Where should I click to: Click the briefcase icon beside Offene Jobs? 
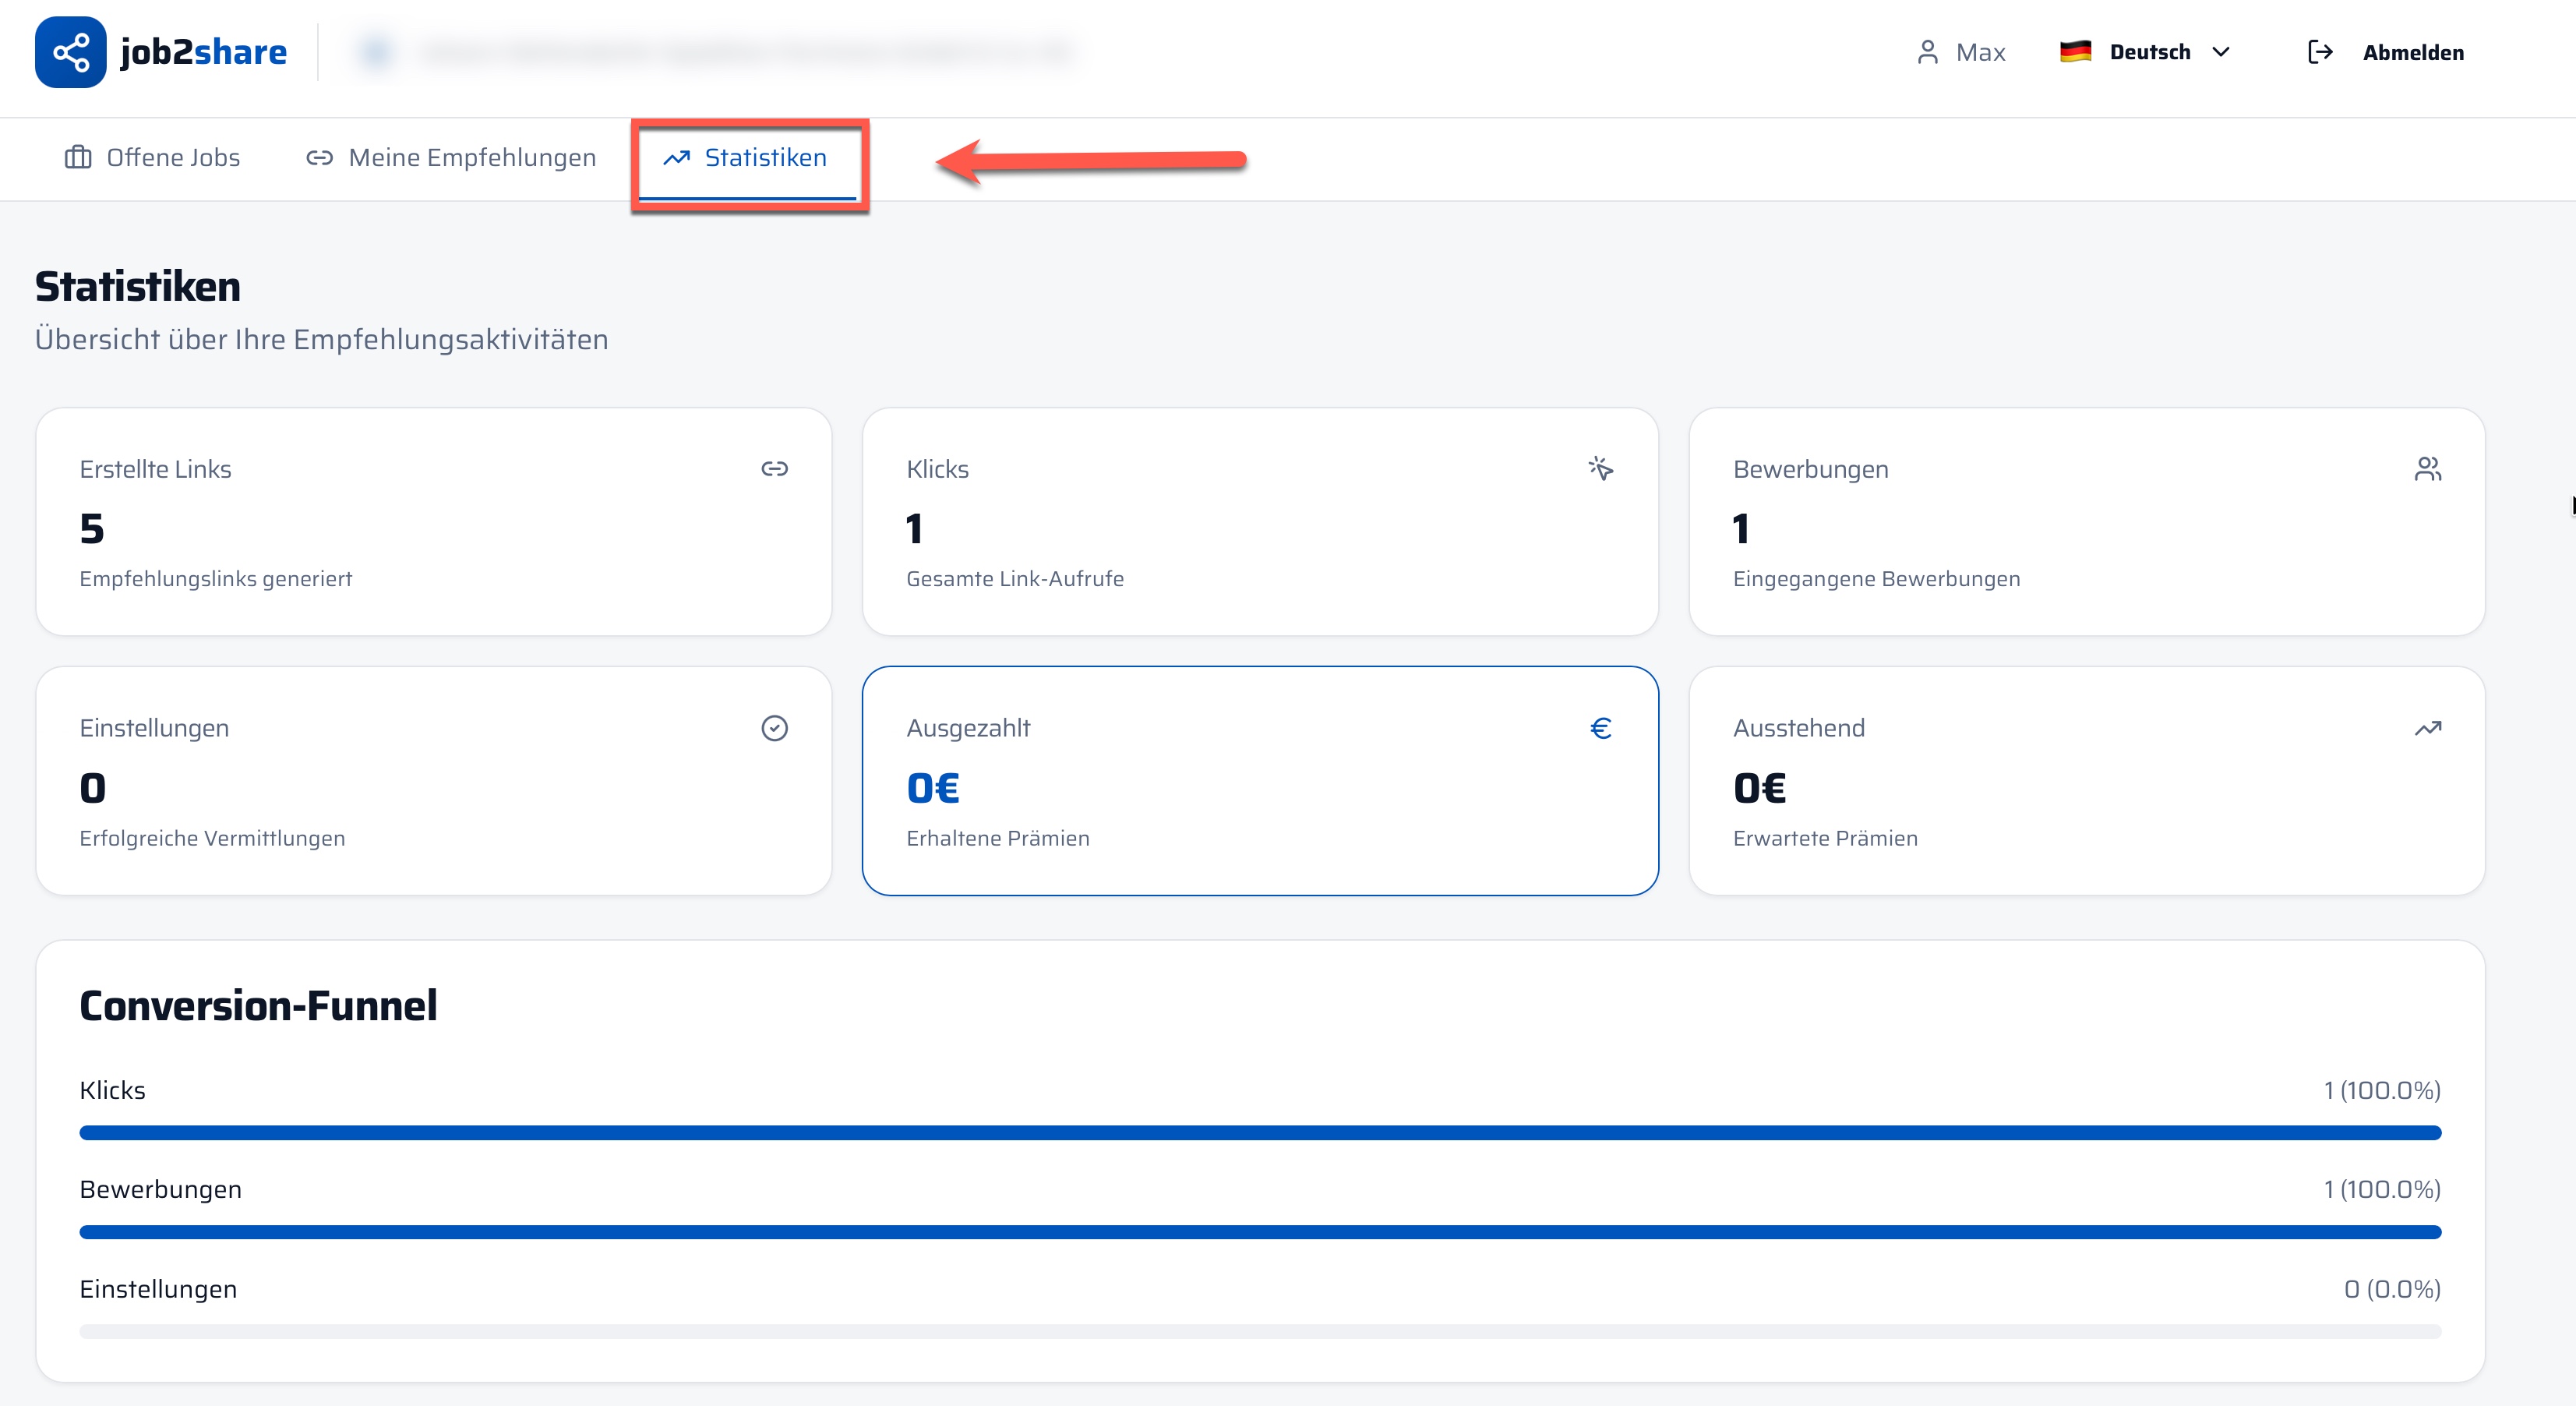78,157
